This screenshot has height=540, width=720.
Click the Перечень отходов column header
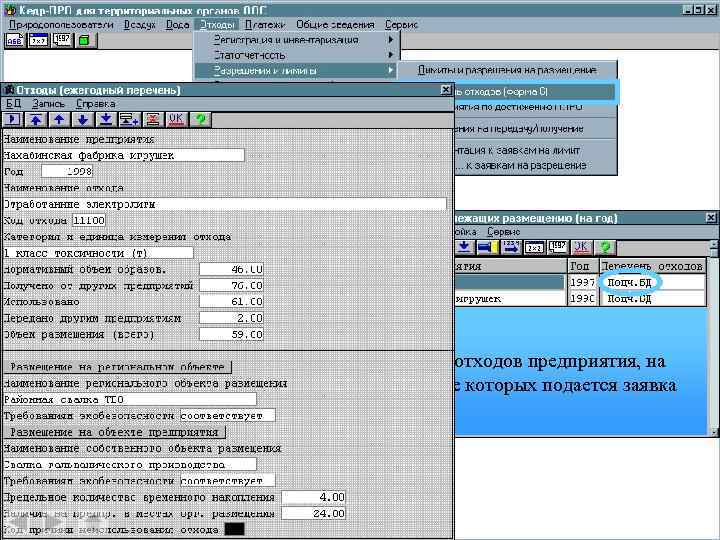pos(652,266)
